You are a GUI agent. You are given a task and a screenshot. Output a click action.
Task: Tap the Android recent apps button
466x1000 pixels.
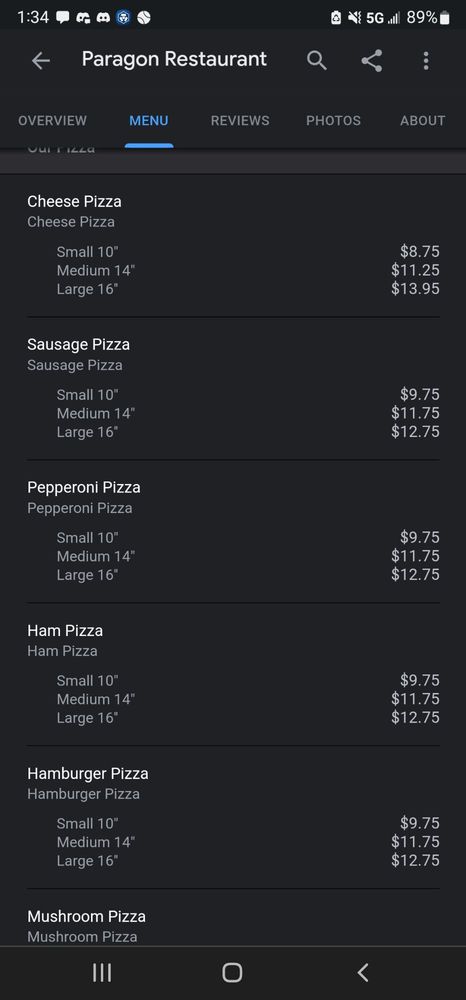(102, 973)
